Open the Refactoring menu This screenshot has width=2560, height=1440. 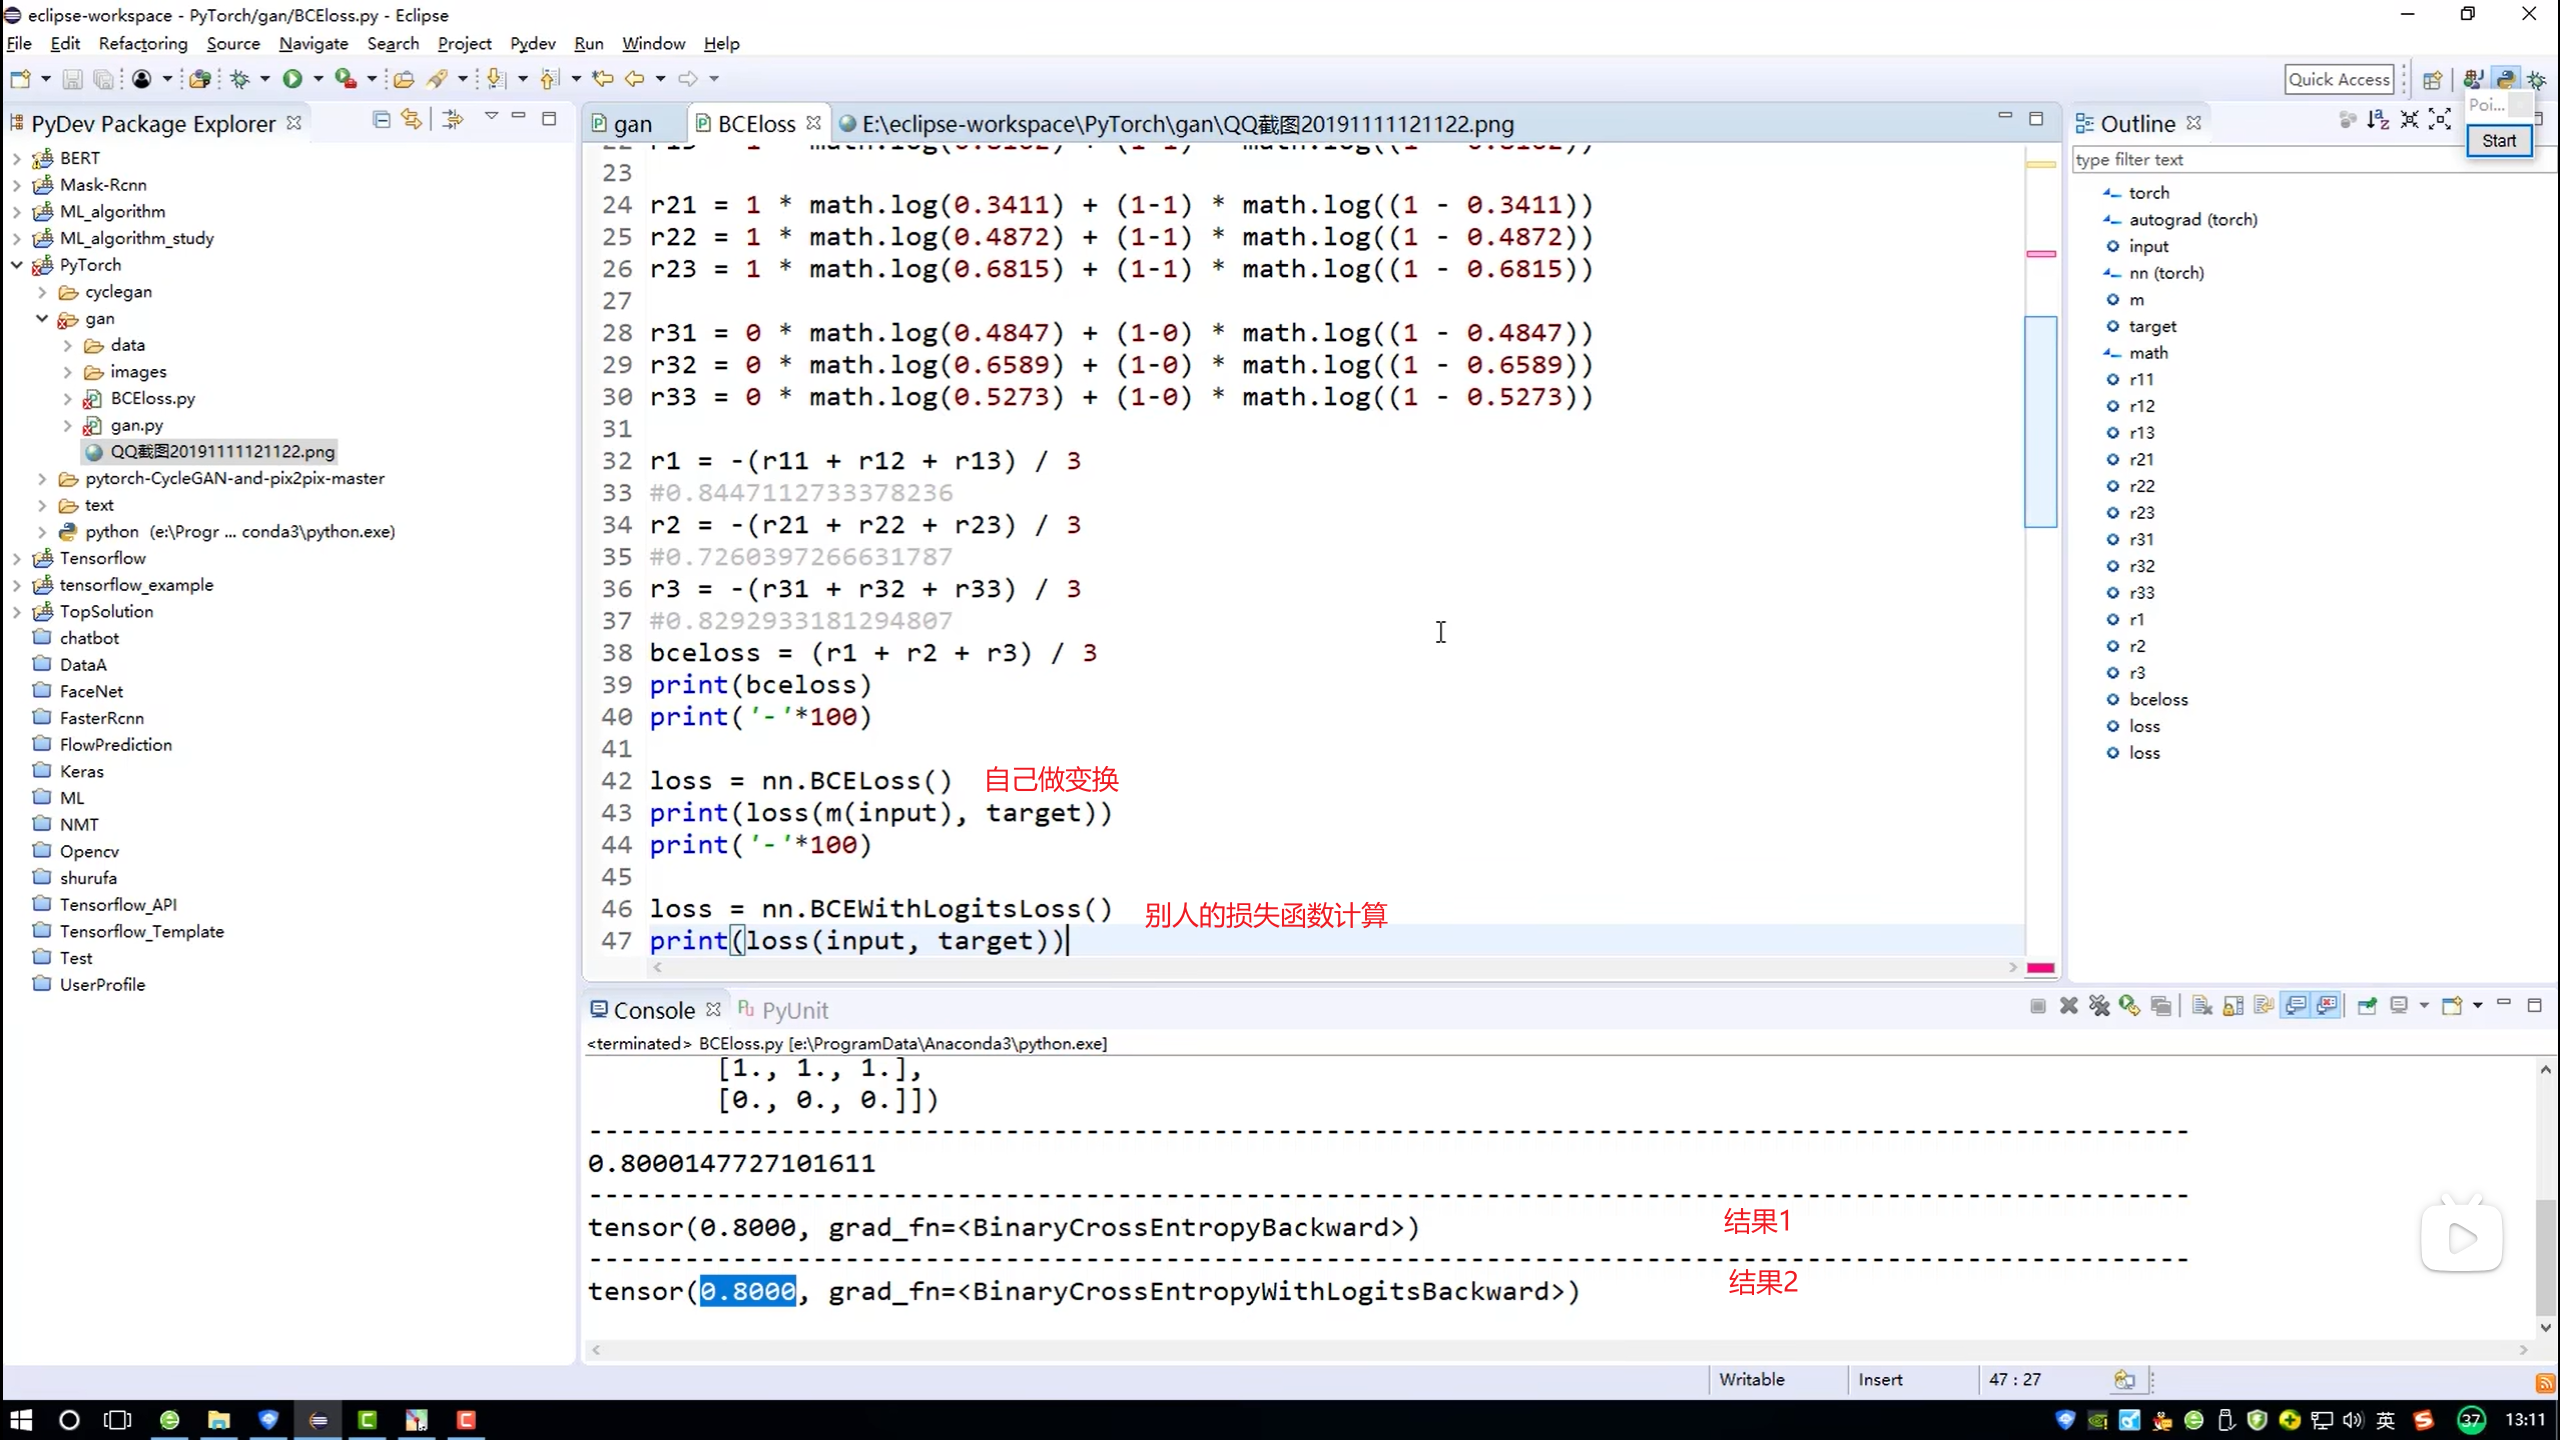pos(143,43)
